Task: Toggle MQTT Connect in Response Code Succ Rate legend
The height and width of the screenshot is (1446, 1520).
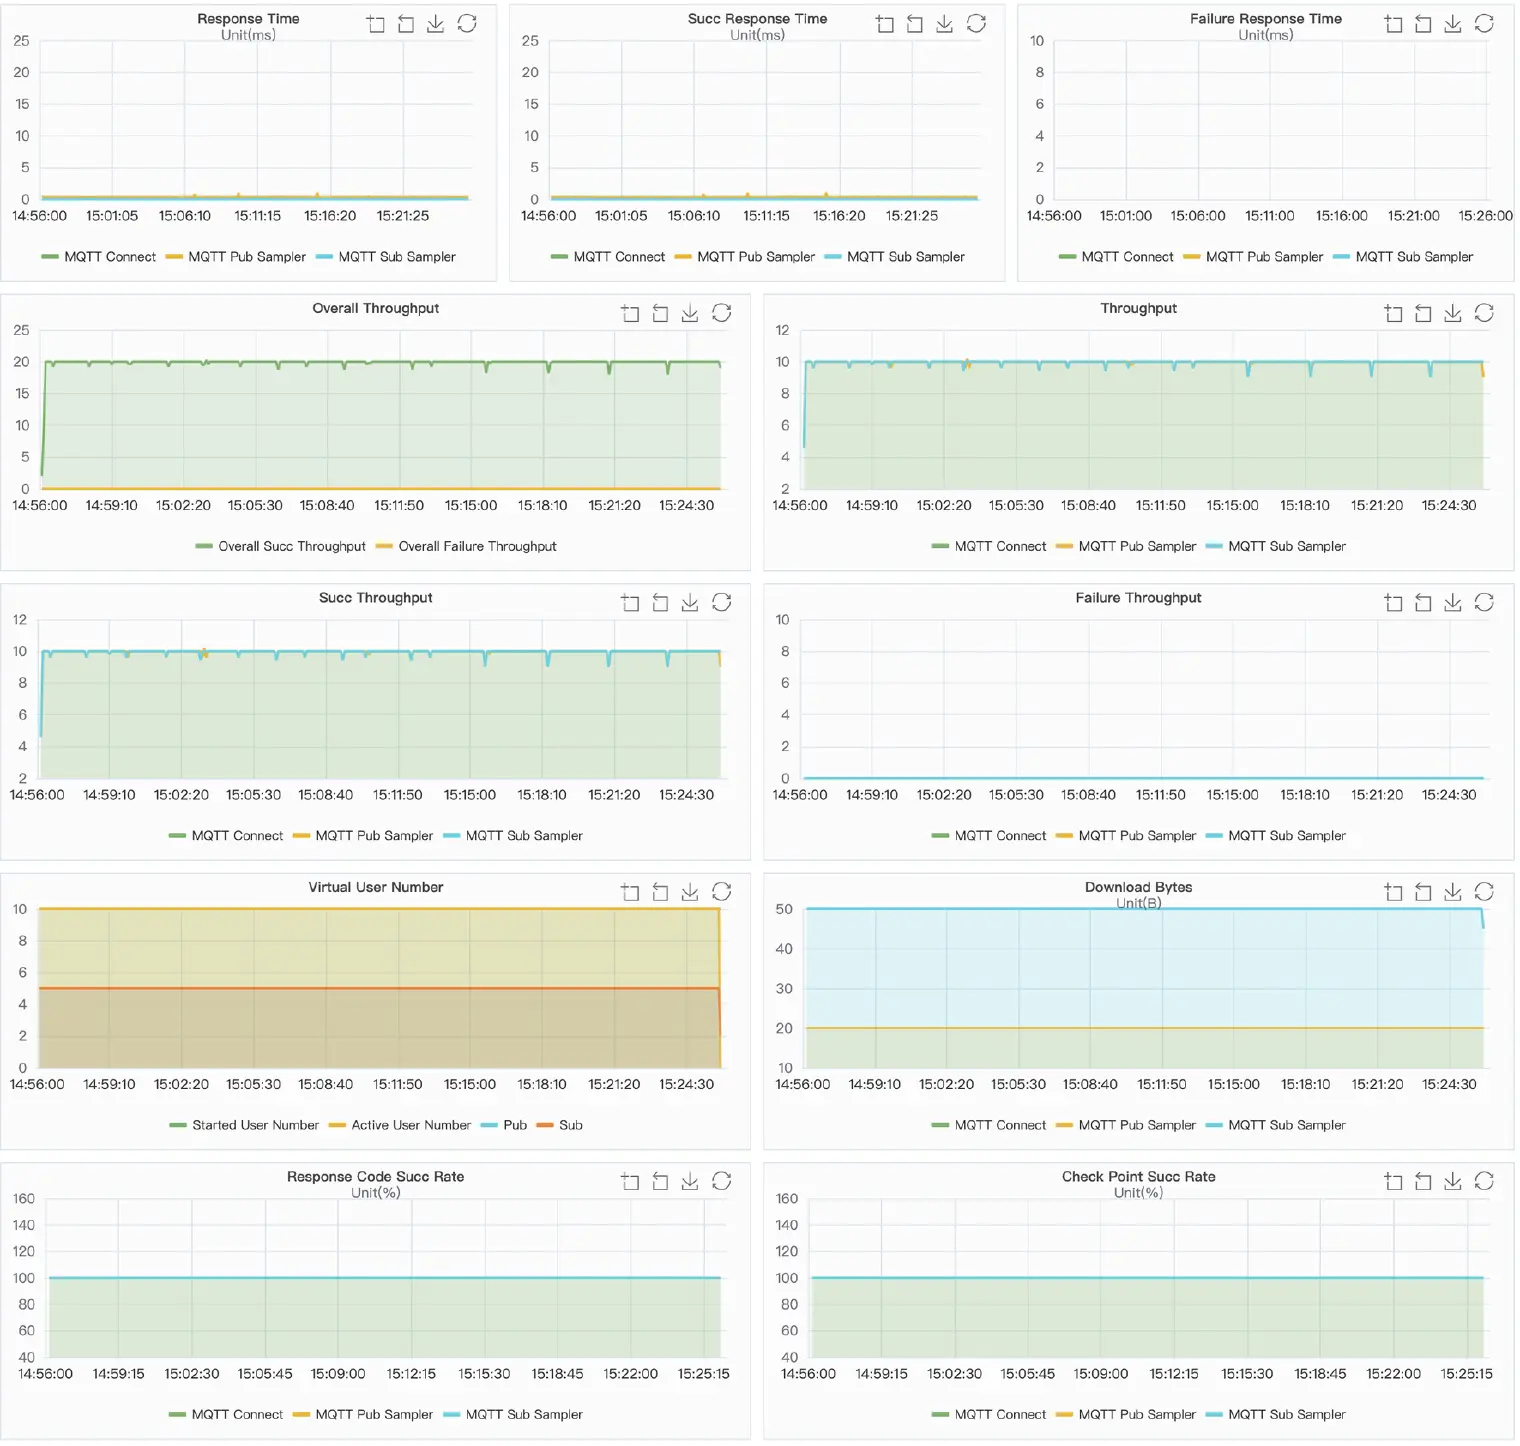Action: [226, 1415]
